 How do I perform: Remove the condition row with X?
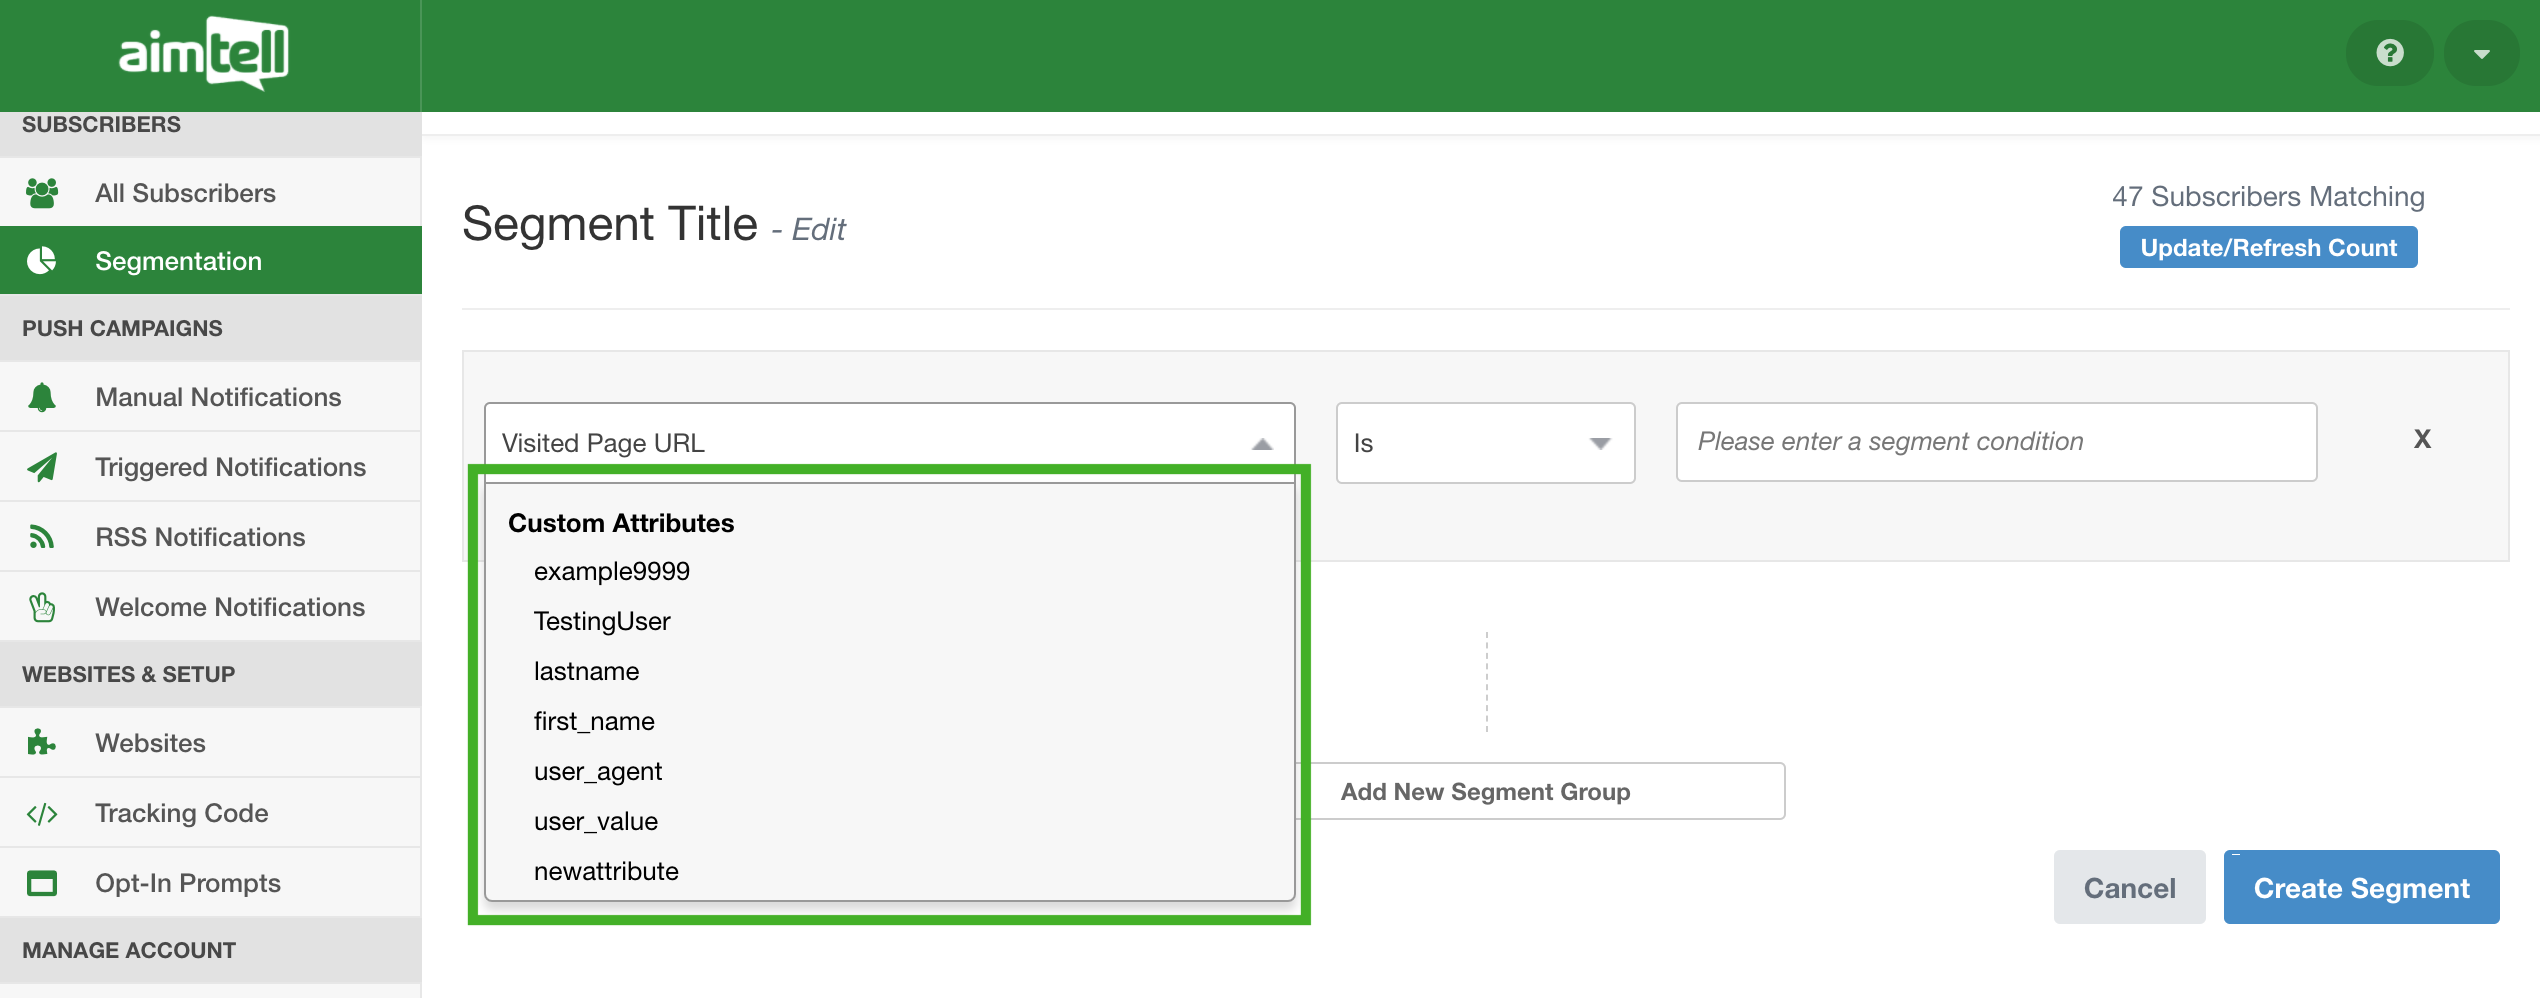[2422, 439]
